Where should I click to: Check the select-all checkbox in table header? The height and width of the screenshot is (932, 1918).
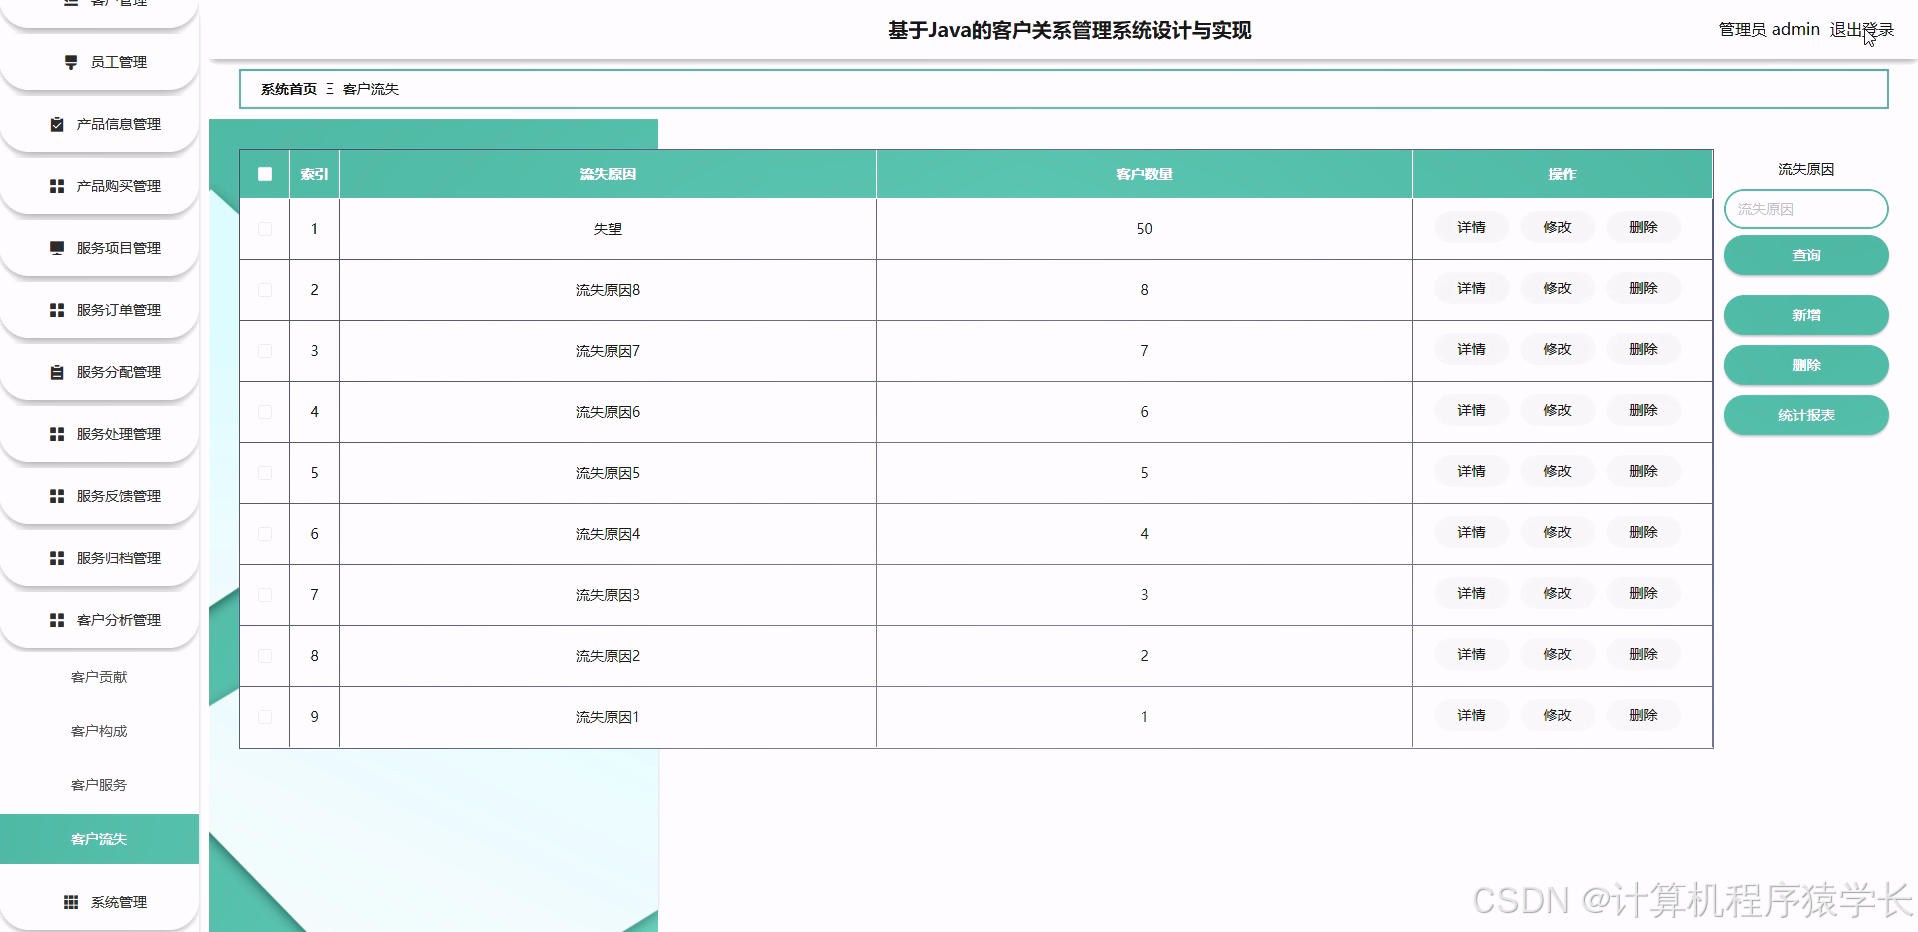(x=265, y=173)
